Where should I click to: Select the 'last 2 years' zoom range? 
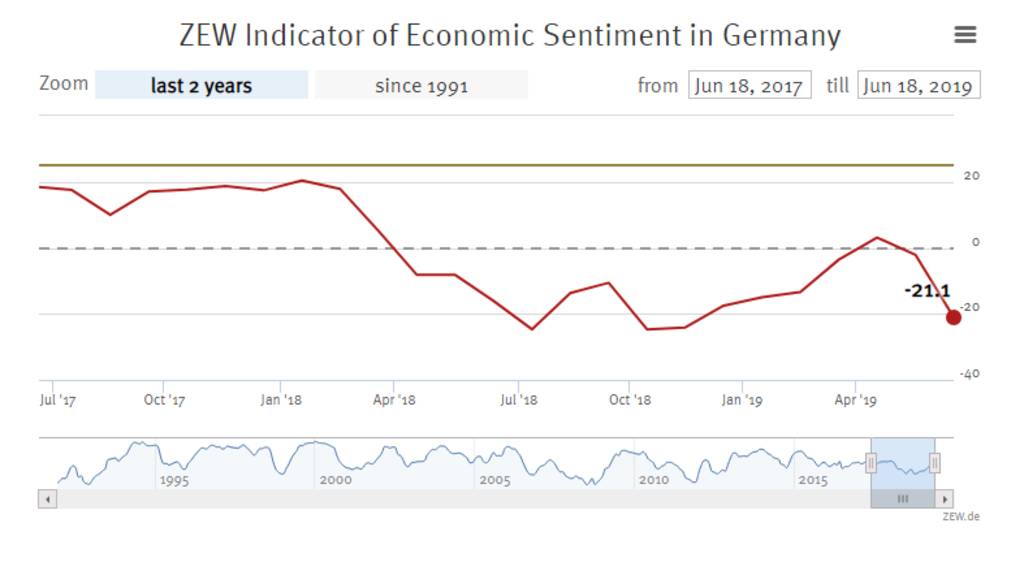[x=201, y=85]
